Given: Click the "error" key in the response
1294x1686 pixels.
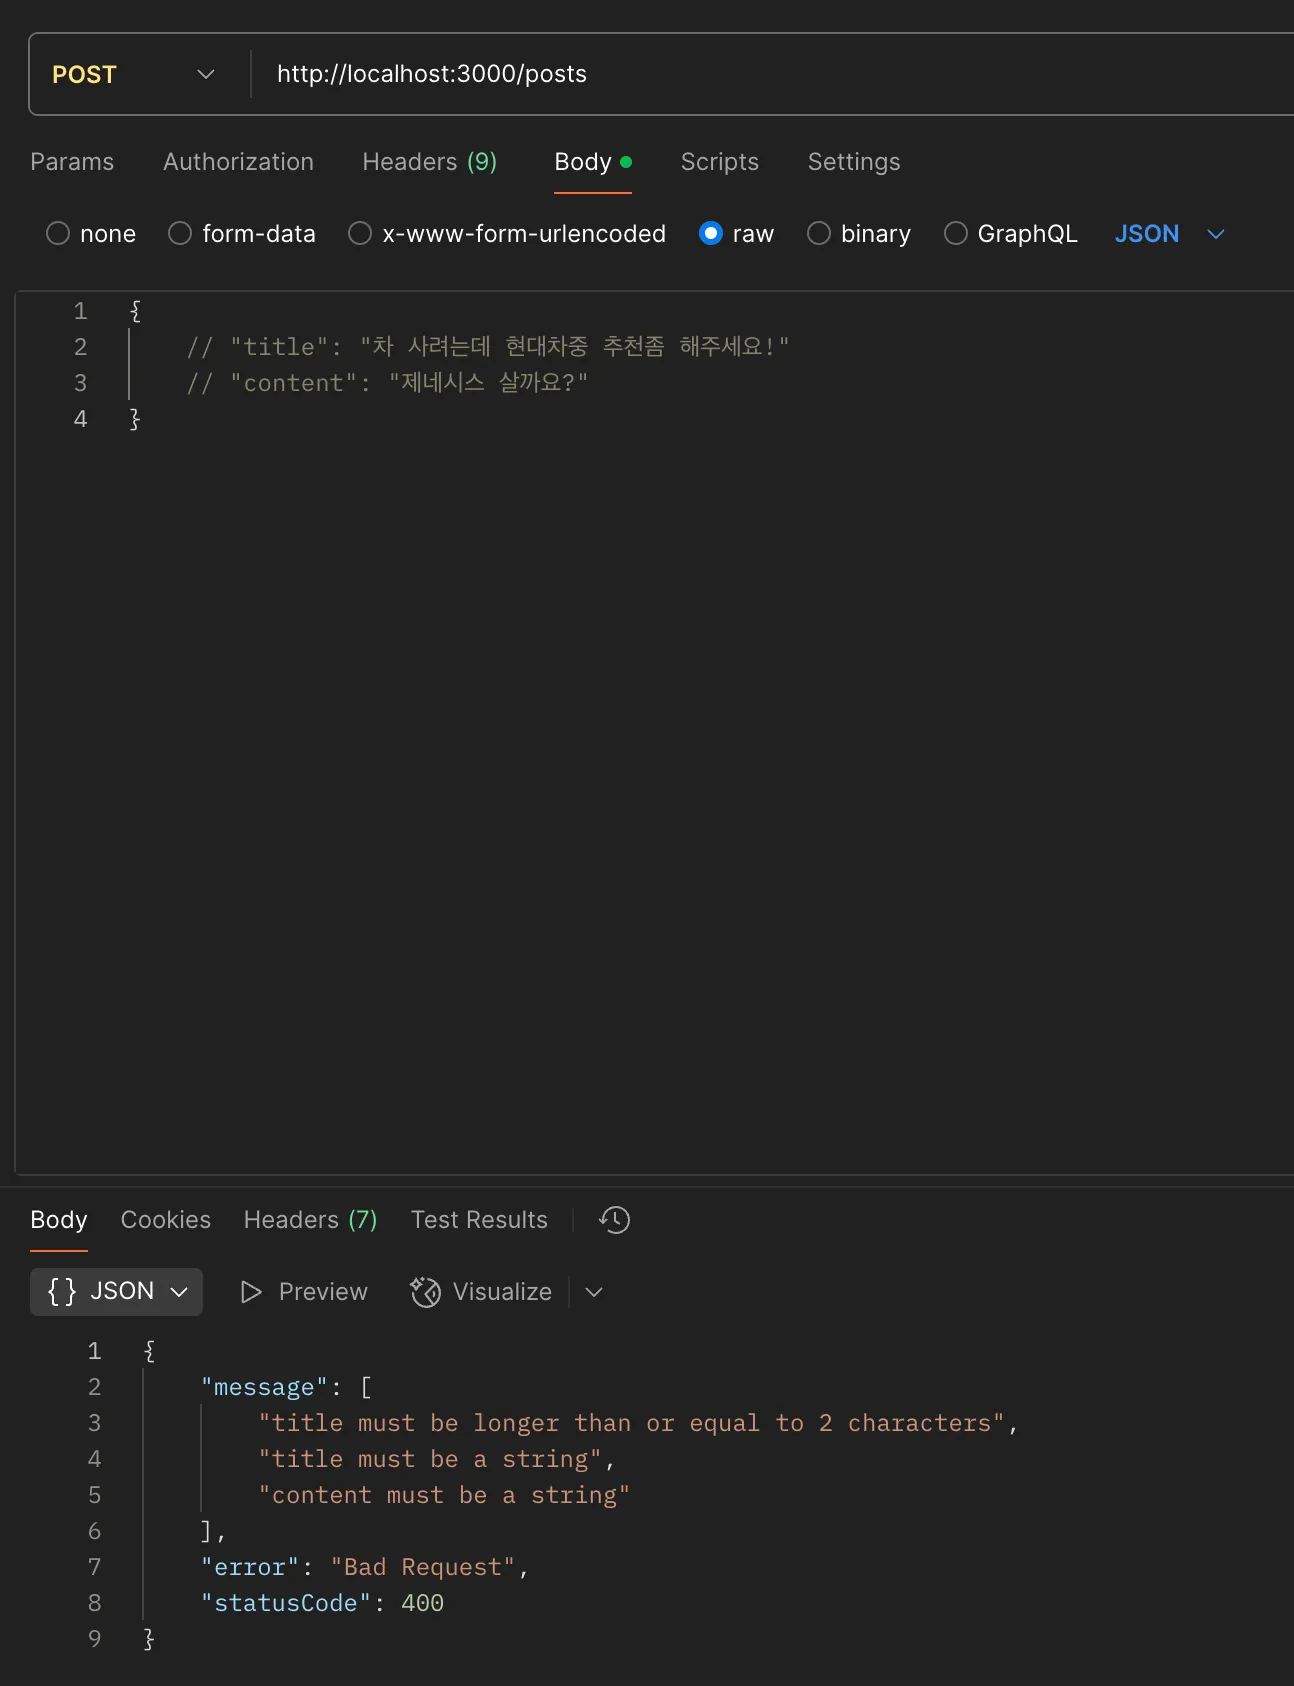Looking at the screenshot, I should pyautogui.click(x=250, y=1567).
